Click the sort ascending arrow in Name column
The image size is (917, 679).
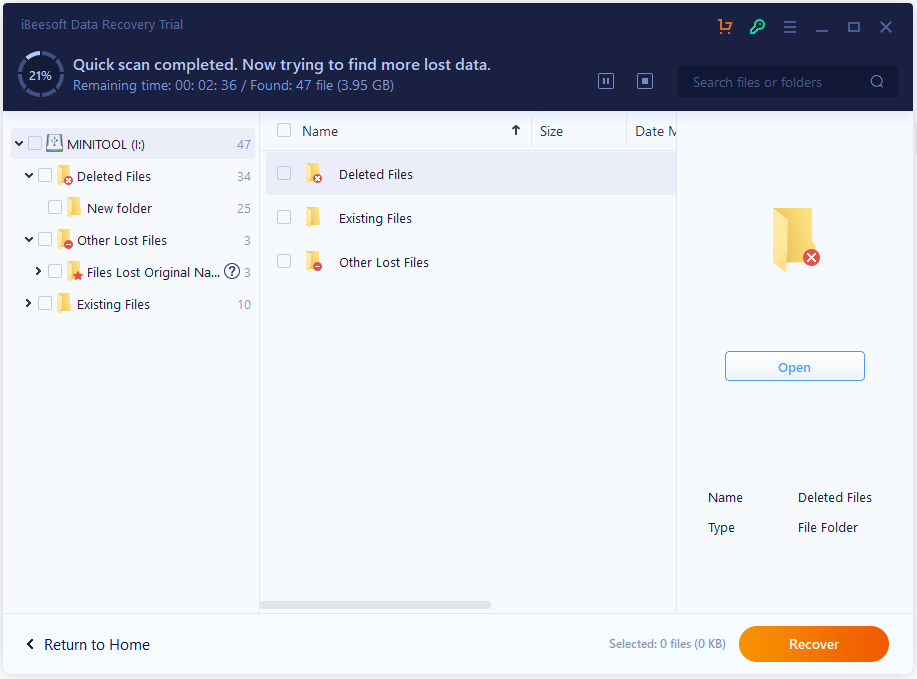click(x=516, y=130)
